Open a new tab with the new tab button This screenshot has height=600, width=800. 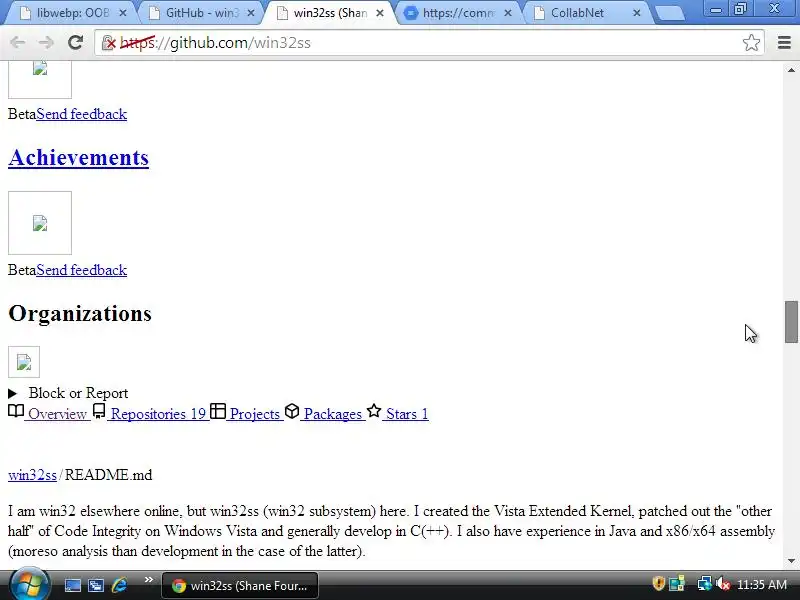[670, 13]
